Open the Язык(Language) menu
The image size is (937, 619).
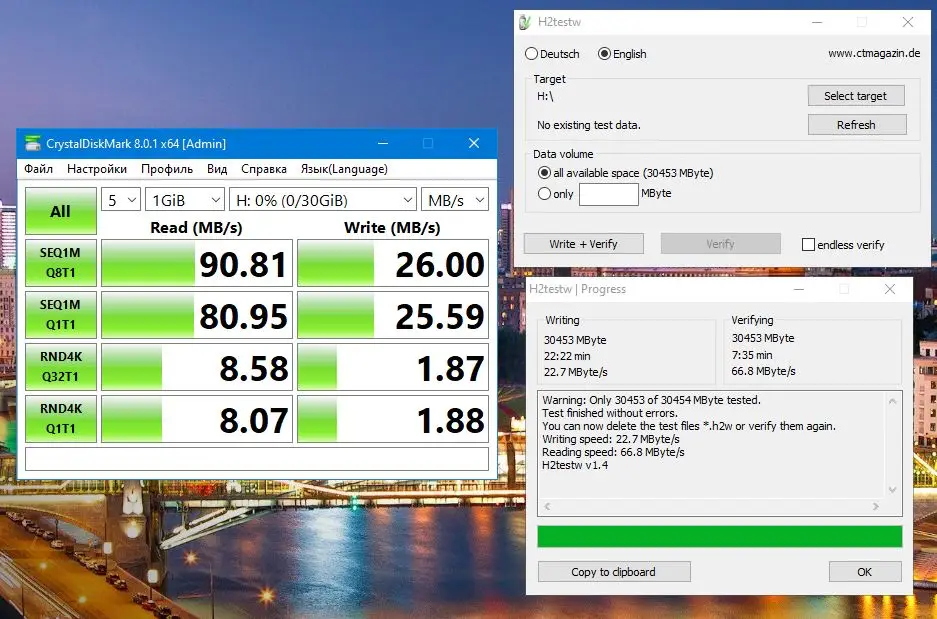tap(344, 169)
